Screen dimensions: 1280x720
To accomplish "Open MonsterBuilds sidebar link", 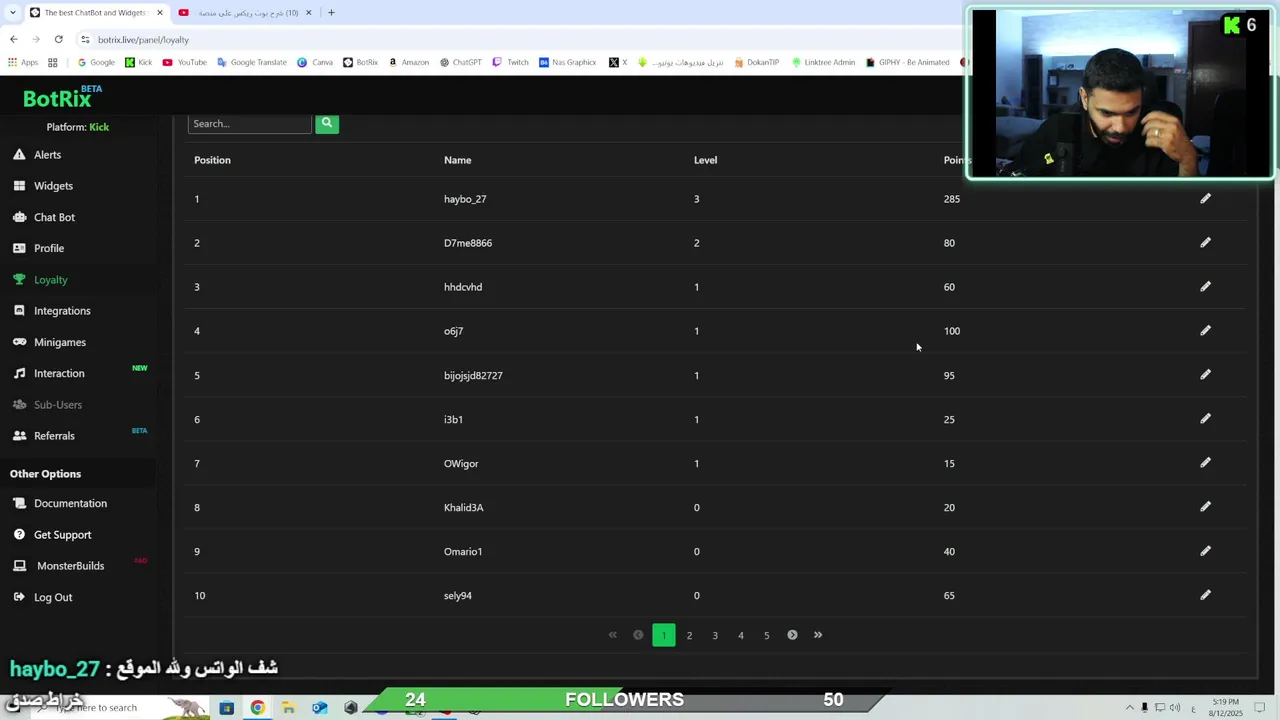I will 70,566.
